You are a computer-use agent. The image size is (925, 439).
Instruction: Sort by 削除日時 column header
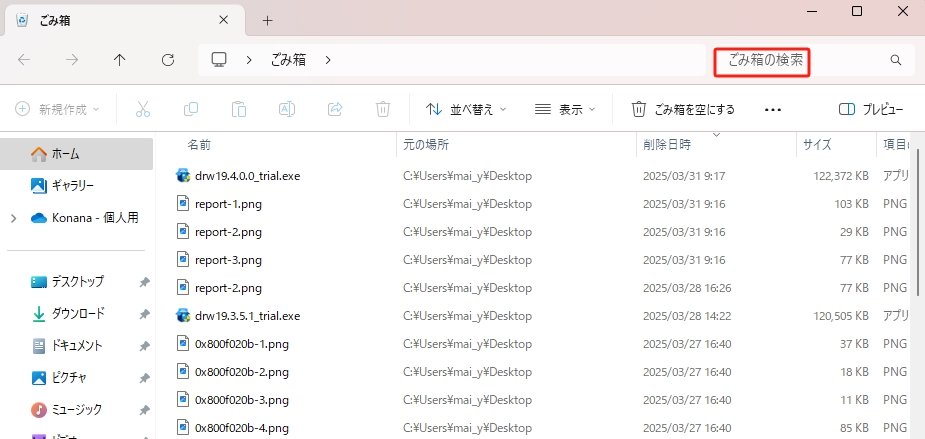tap(666, 145)
